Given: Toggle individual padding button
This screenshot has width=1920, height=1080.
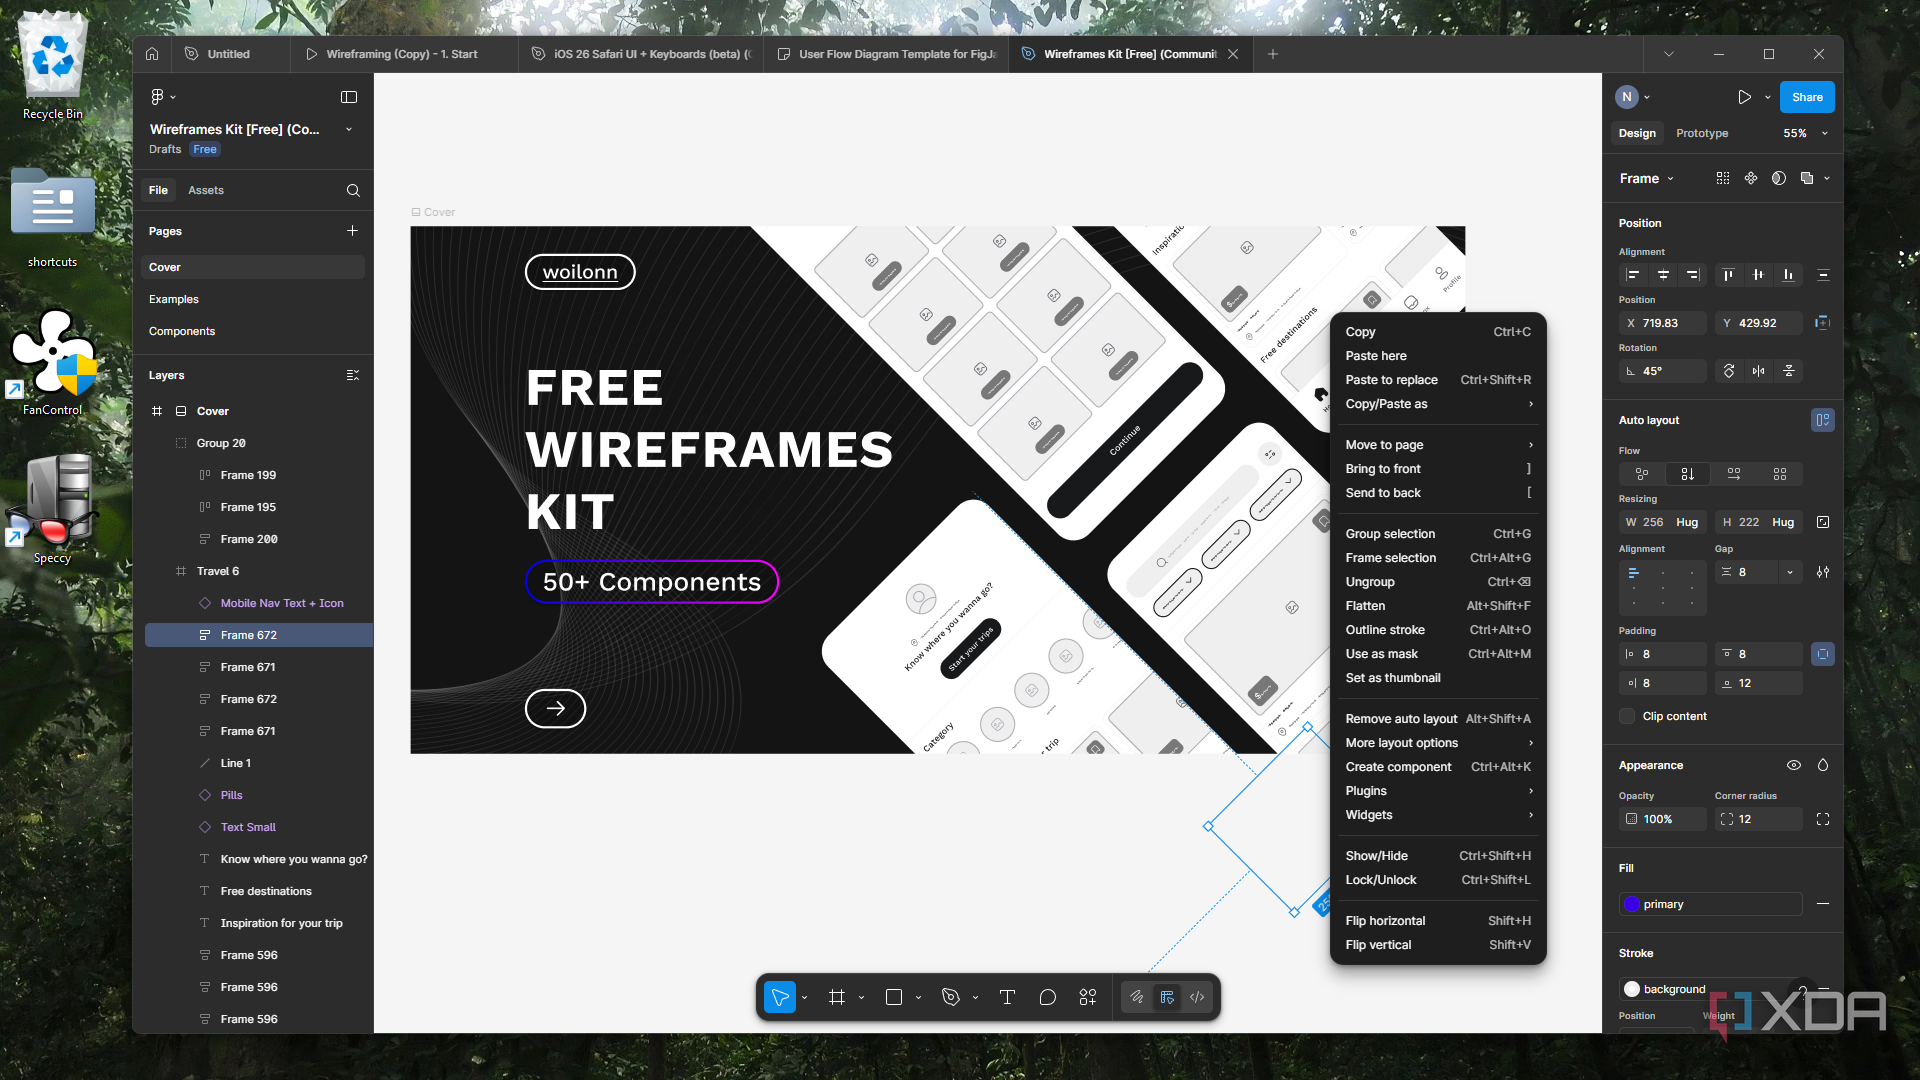Looking at the screenshot, I should [x=1823, y=654].
